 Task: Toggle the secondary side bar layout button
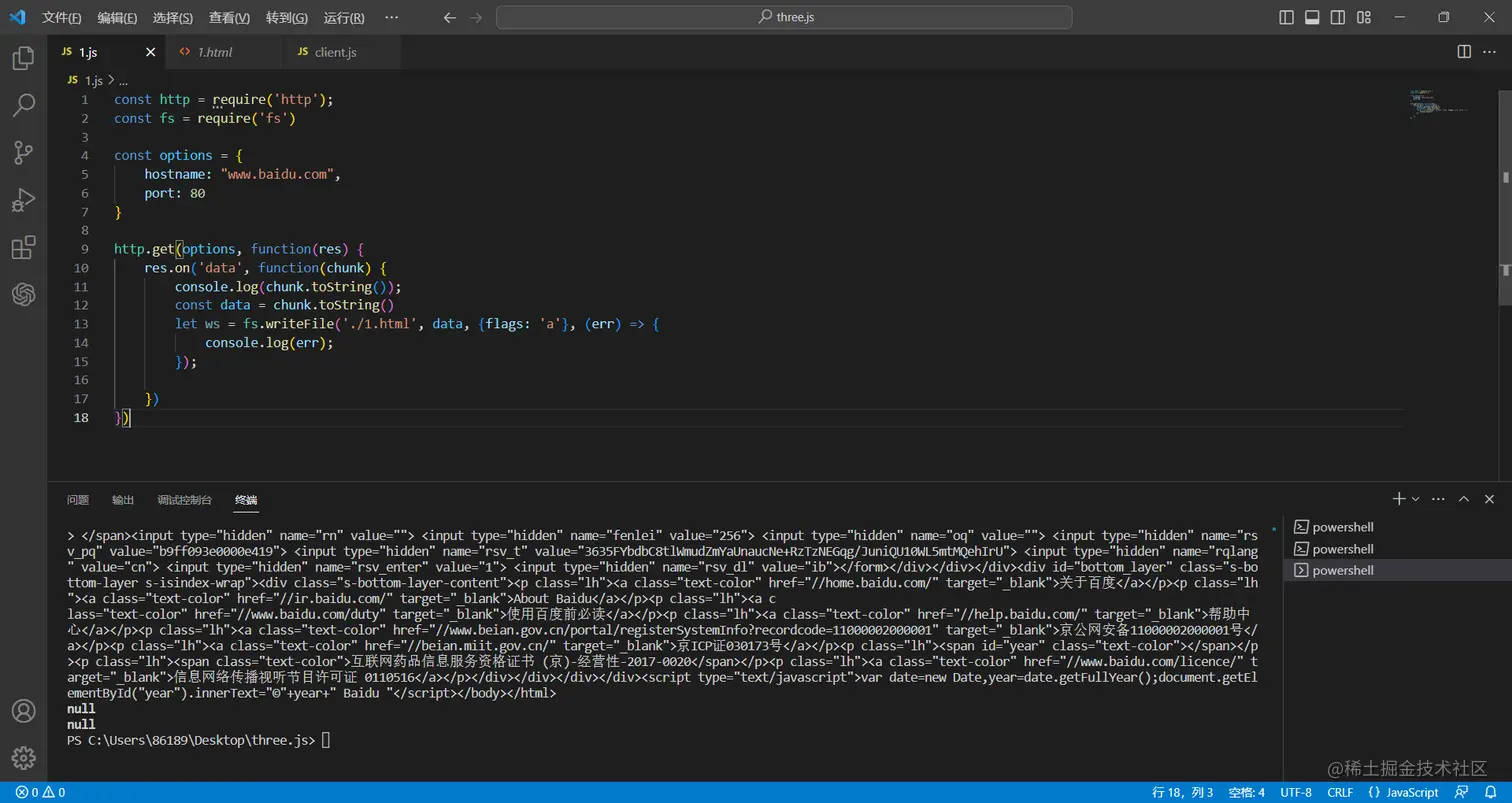pos(1338,18)
